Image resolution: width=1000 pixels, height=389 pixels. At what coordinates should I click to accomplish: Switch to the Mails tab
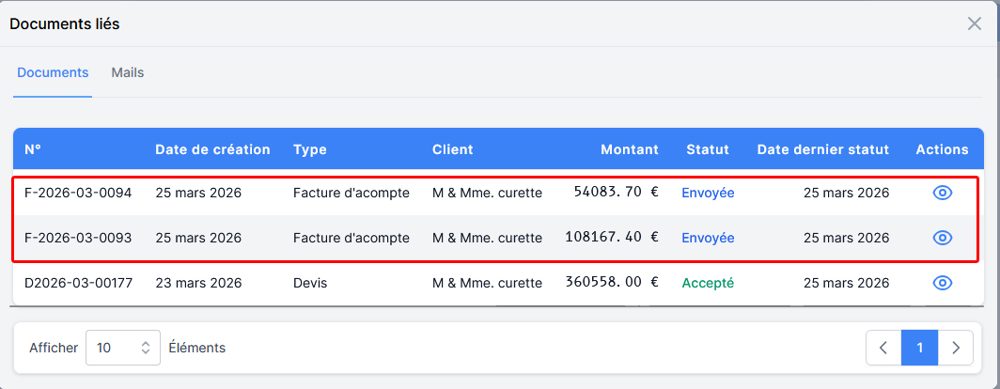click(x=128, y=73)
